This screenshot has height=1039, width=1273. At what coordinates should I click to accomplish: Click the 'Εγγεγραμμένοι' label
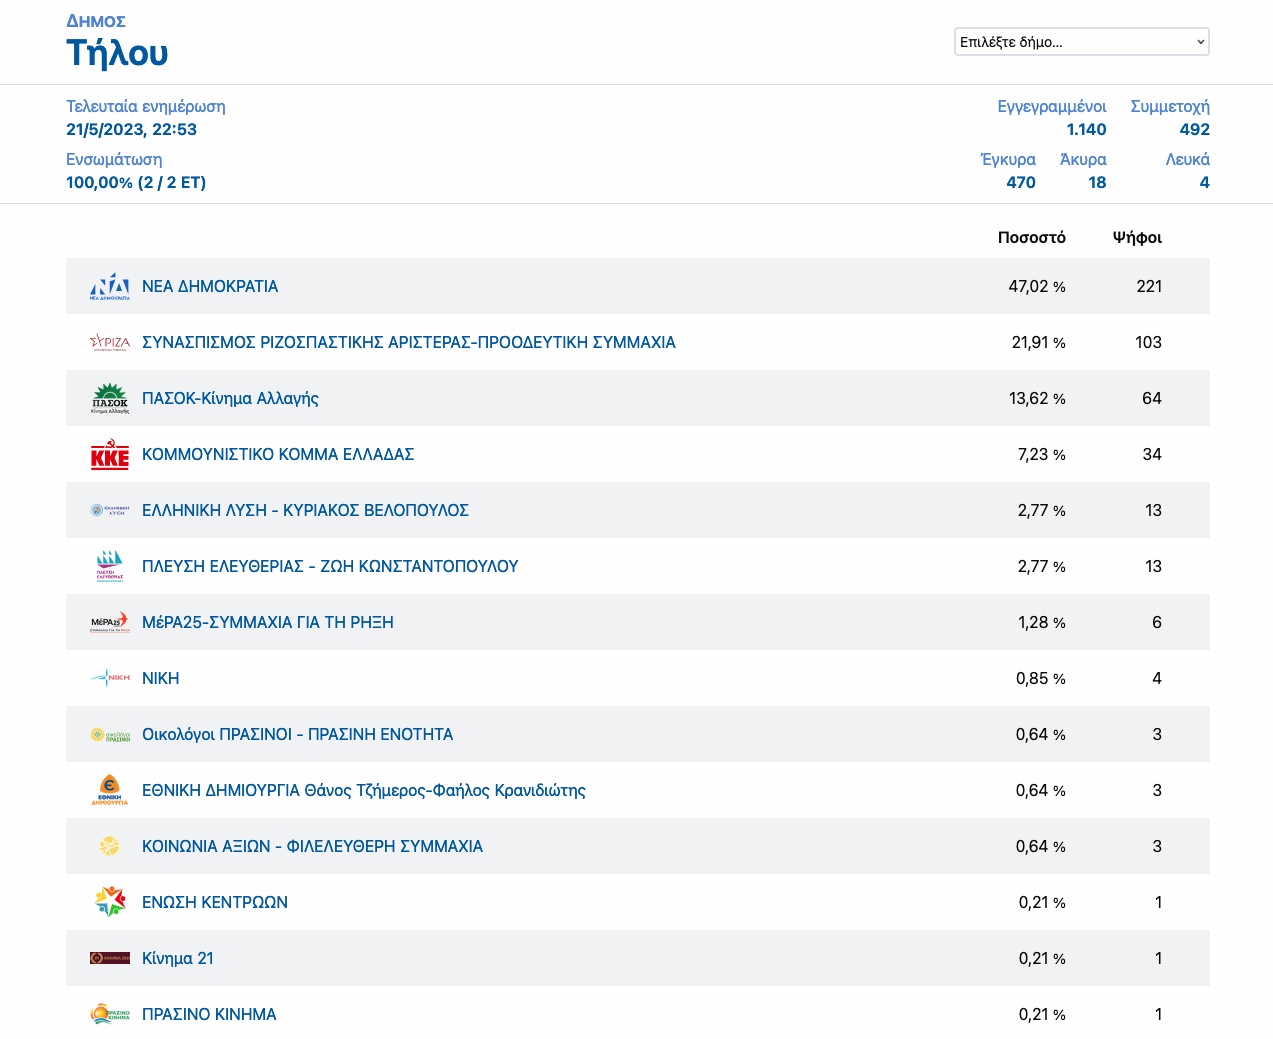pos(1052,106)
